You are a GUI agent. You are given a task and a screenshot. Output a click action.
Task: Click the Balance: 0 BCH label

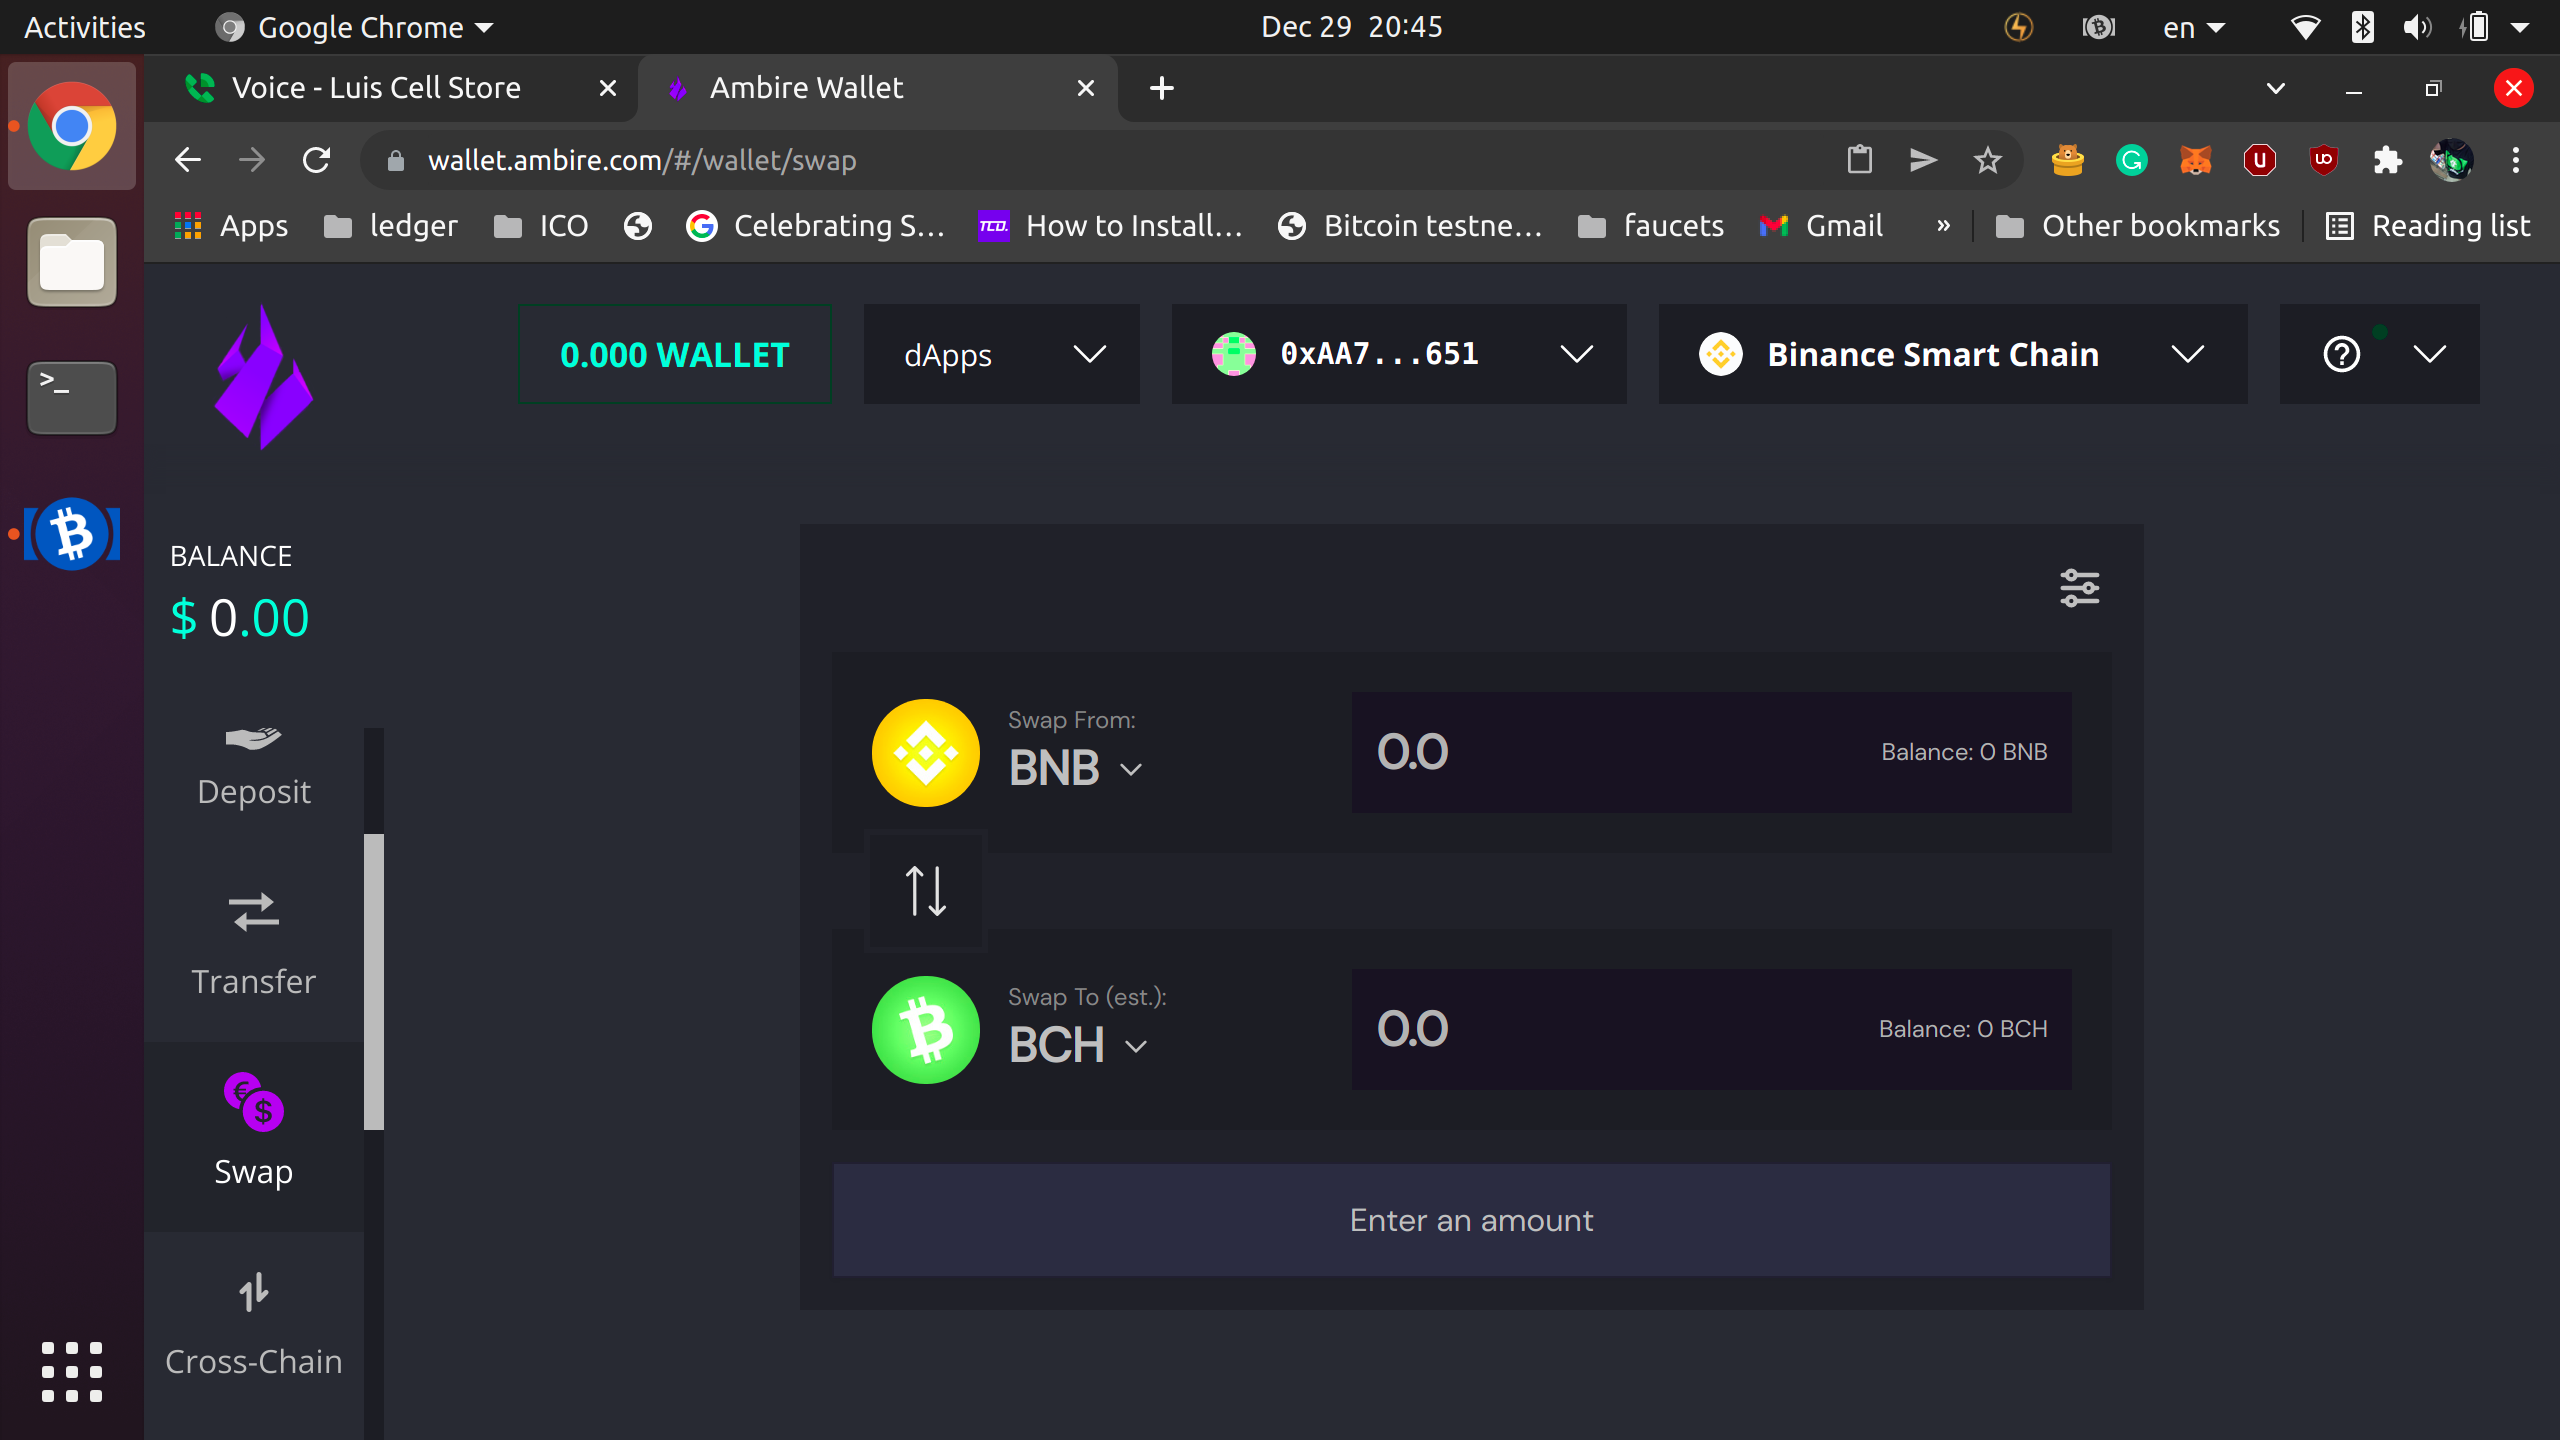click(1963, 1029)
